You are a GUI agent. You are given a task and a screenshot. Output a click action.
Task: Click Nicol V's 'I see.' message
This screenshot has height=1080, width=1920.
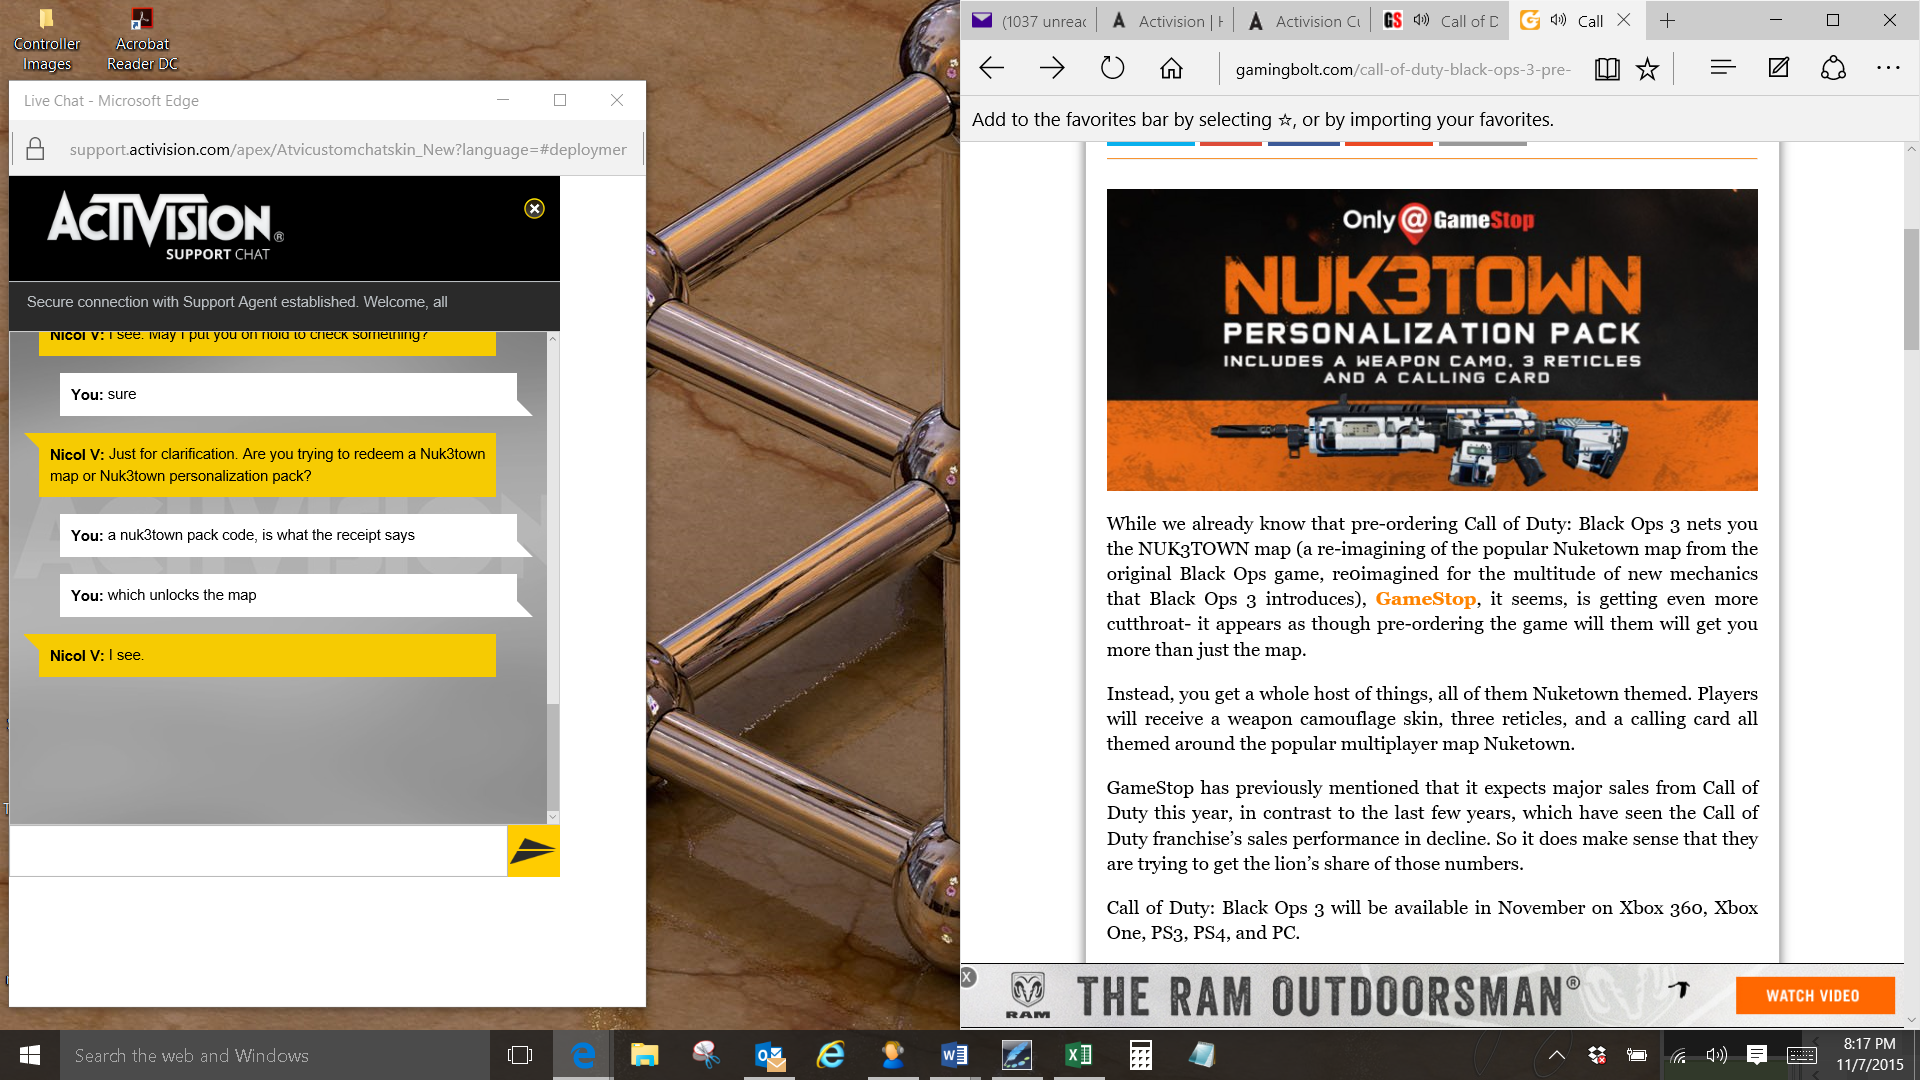267,655
